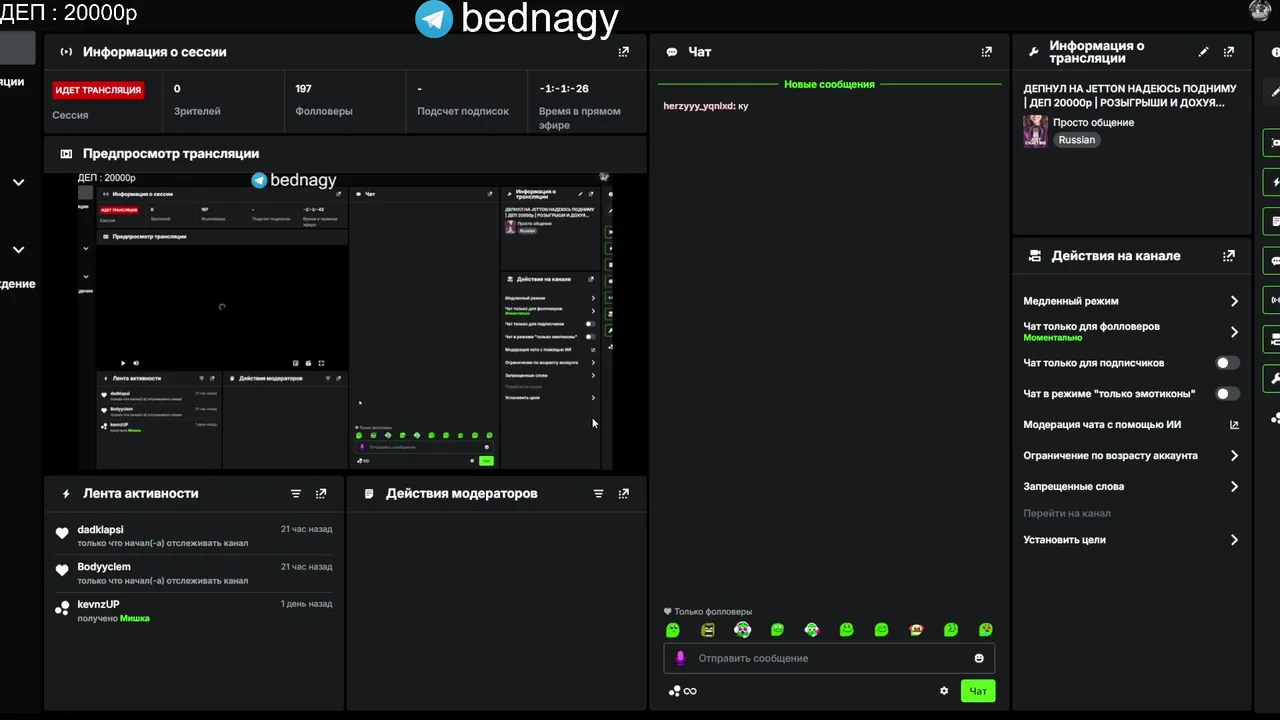Click the green Чат send button
The height and width of the screenshot is (720, 1280).
point(978,691)
